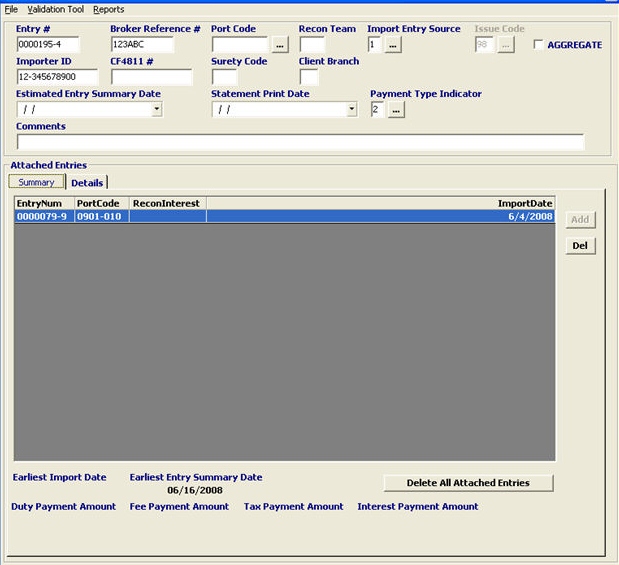Open the Reports menu
The width and height of the screenshot is (619, 565).
coord(109,9)
